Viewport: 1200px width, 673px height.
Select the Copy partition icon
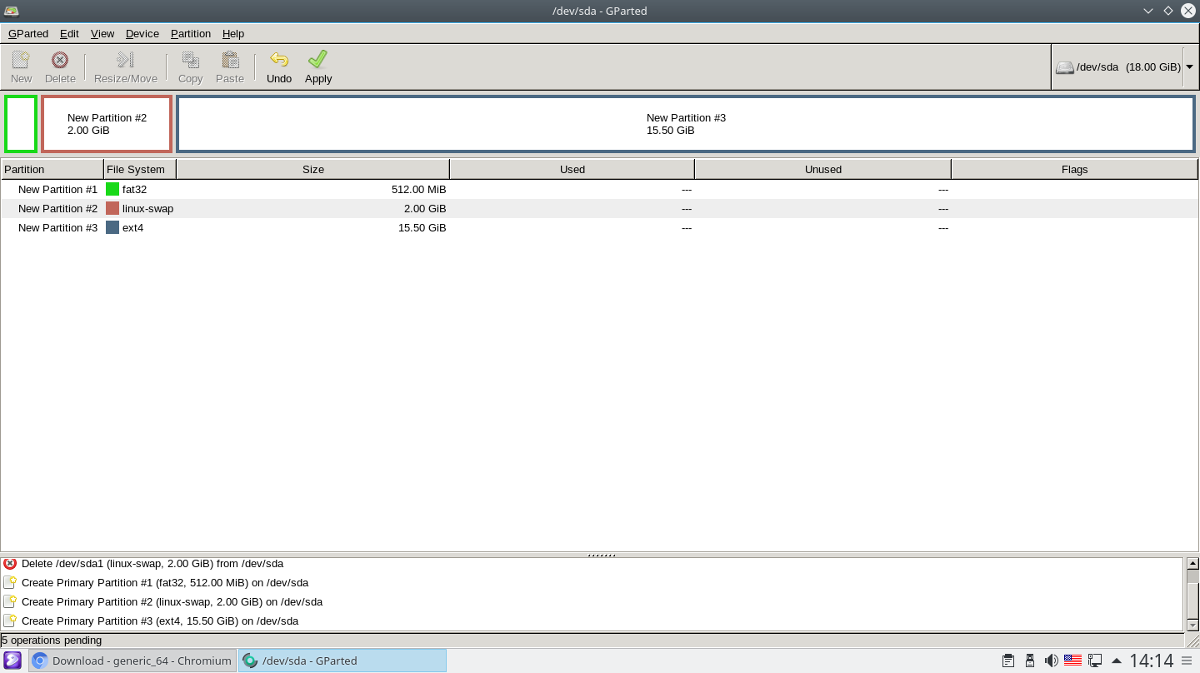tap(190, 66)
